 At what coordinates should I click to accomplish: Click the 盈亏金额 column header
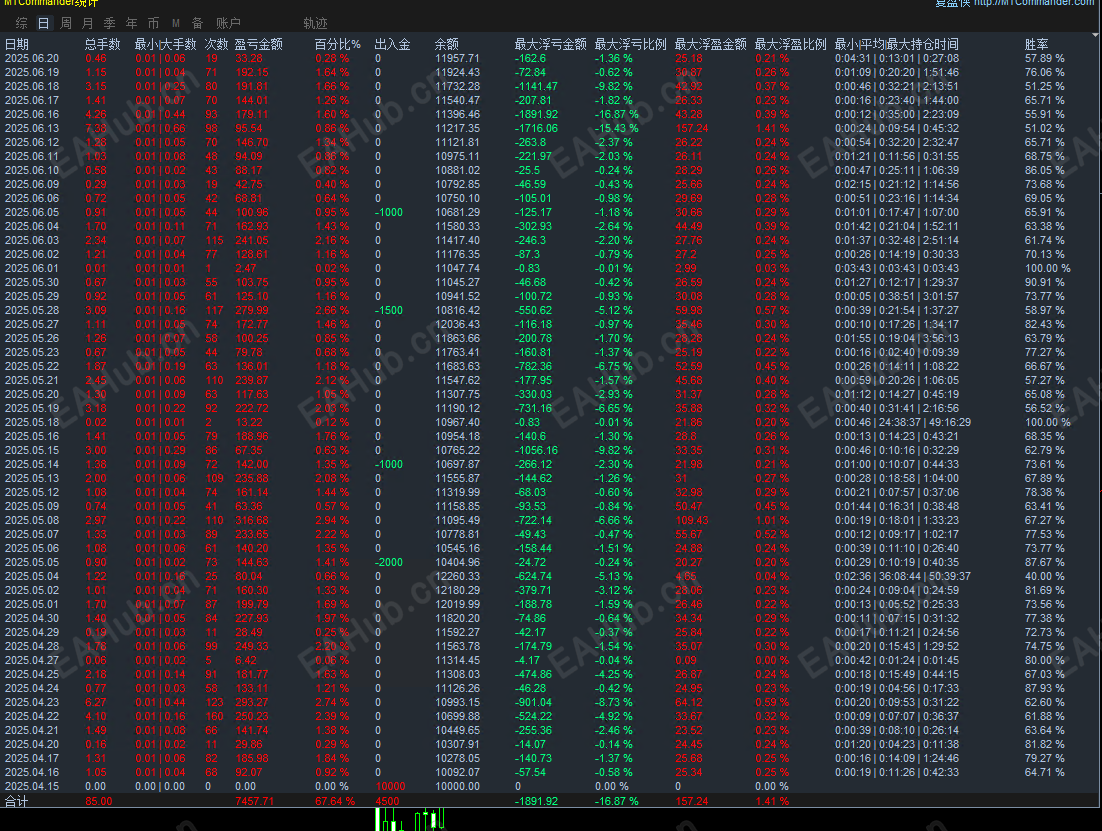point(259,44)
